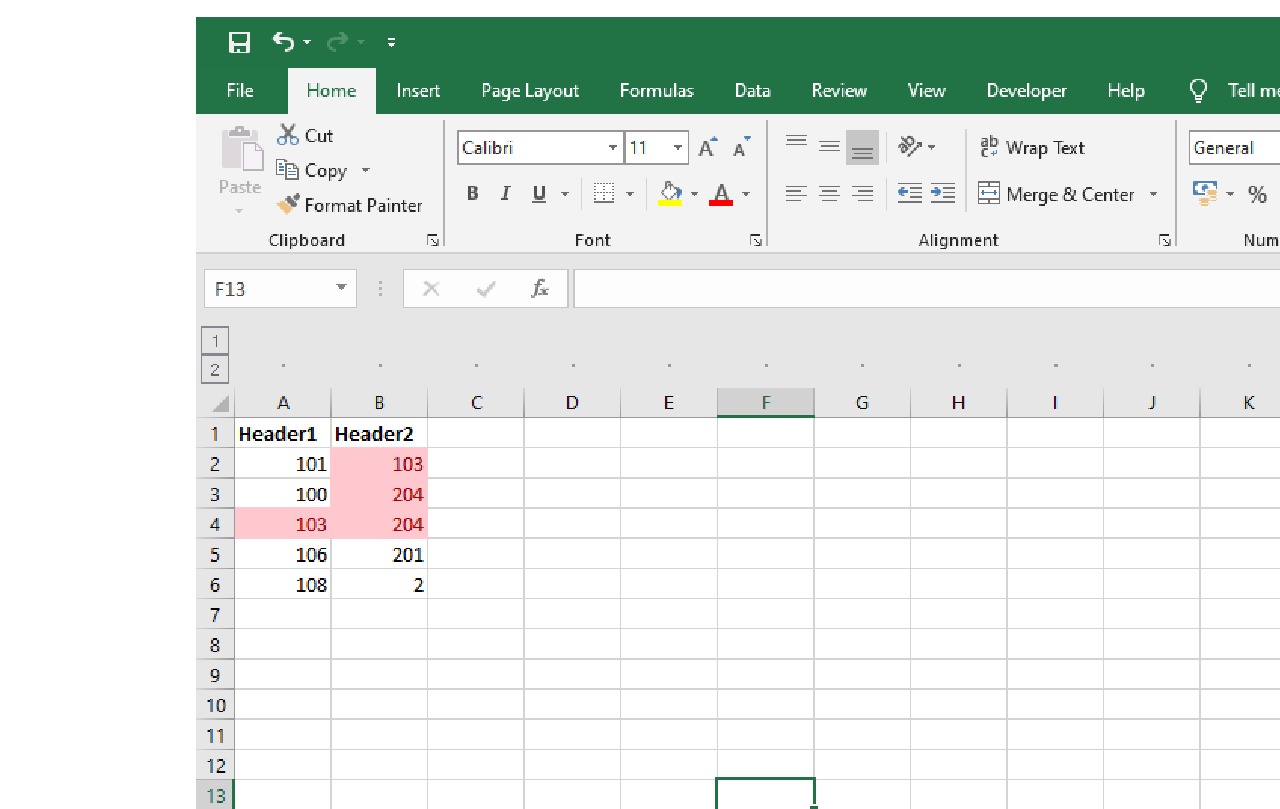Screen dimensions: 1280x809
Task: Click the Undo arrow icon
Action: [283, 42]
